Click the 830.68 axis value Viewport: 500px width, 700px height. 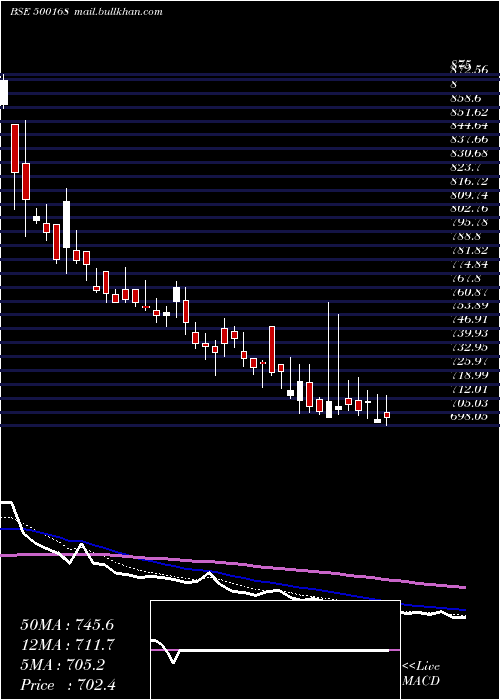pyautogui.click(x=469, y=154)
